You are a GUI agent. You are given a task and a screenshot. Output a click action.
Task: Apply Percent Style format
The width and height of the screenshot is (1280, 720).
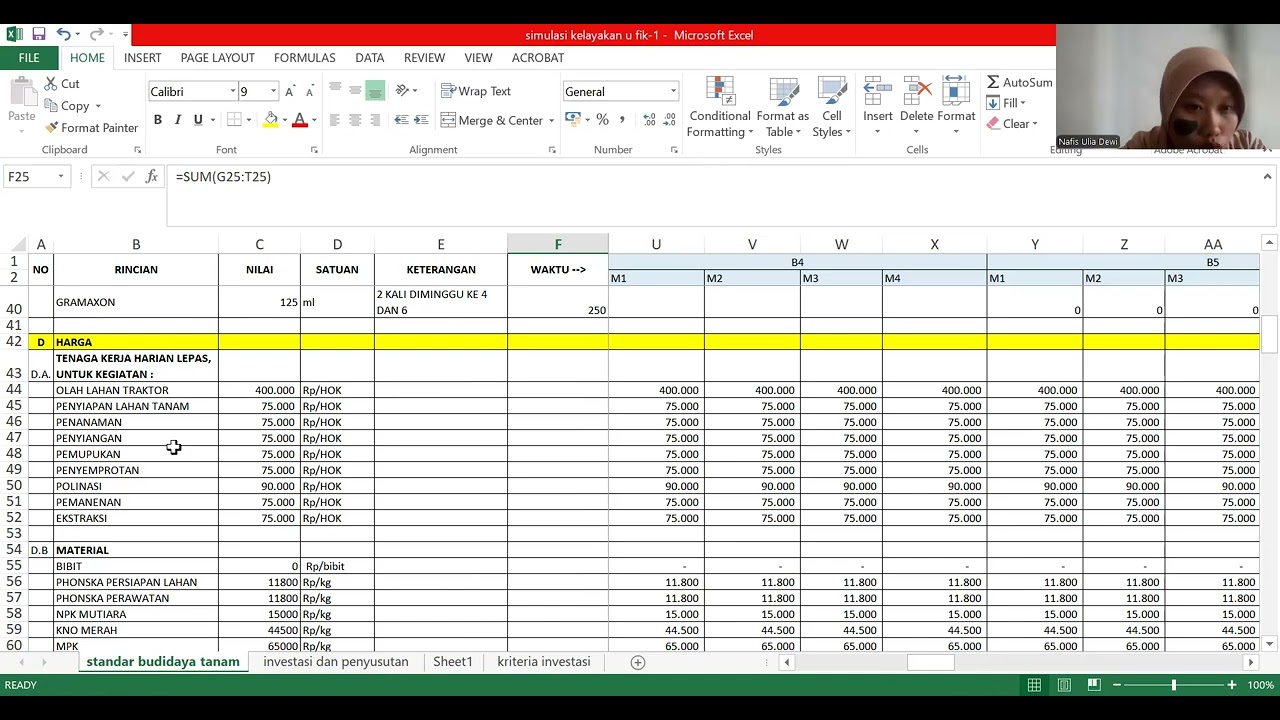pyautogui.click(x=602, y=120)
